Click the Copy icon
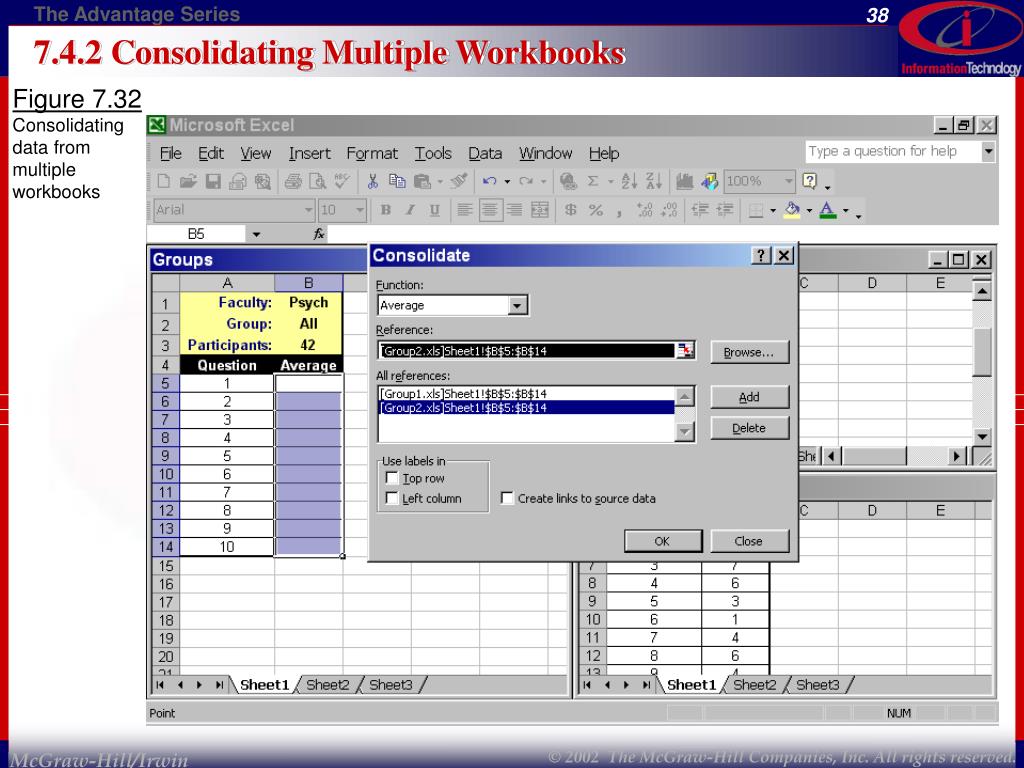 396,182
